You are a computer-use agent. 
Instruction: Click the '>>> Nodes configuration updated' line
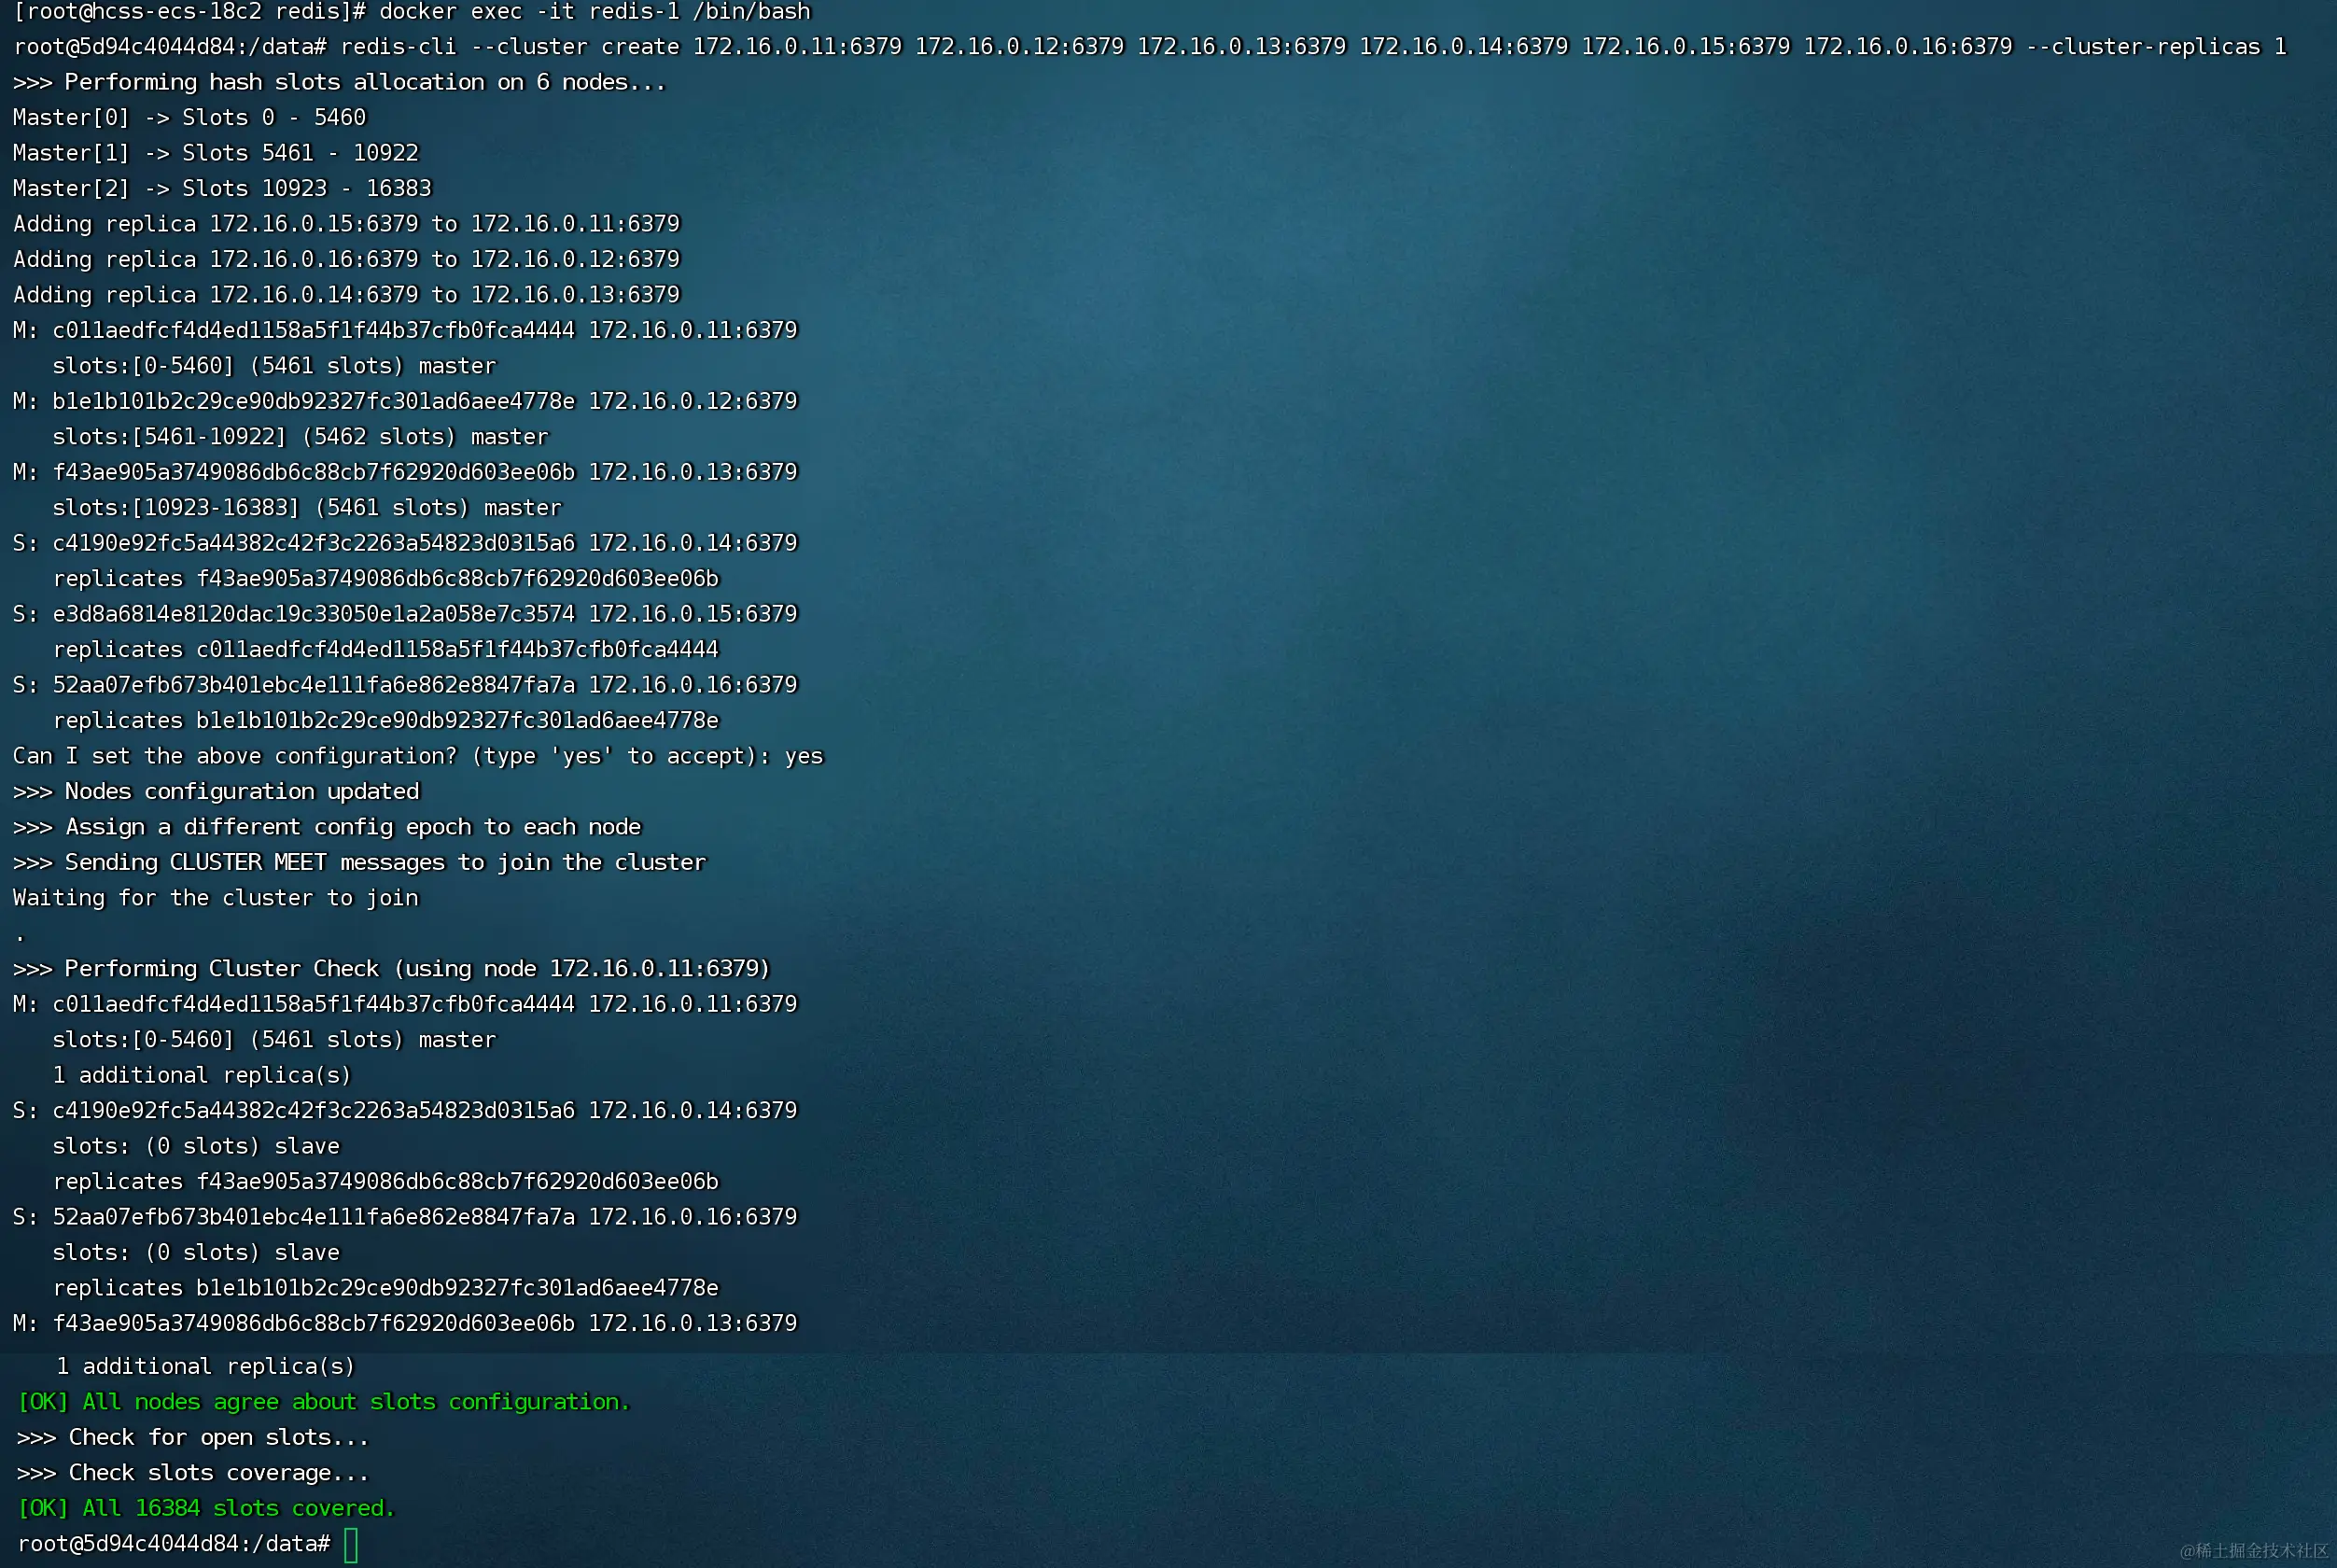coord(216,792)
